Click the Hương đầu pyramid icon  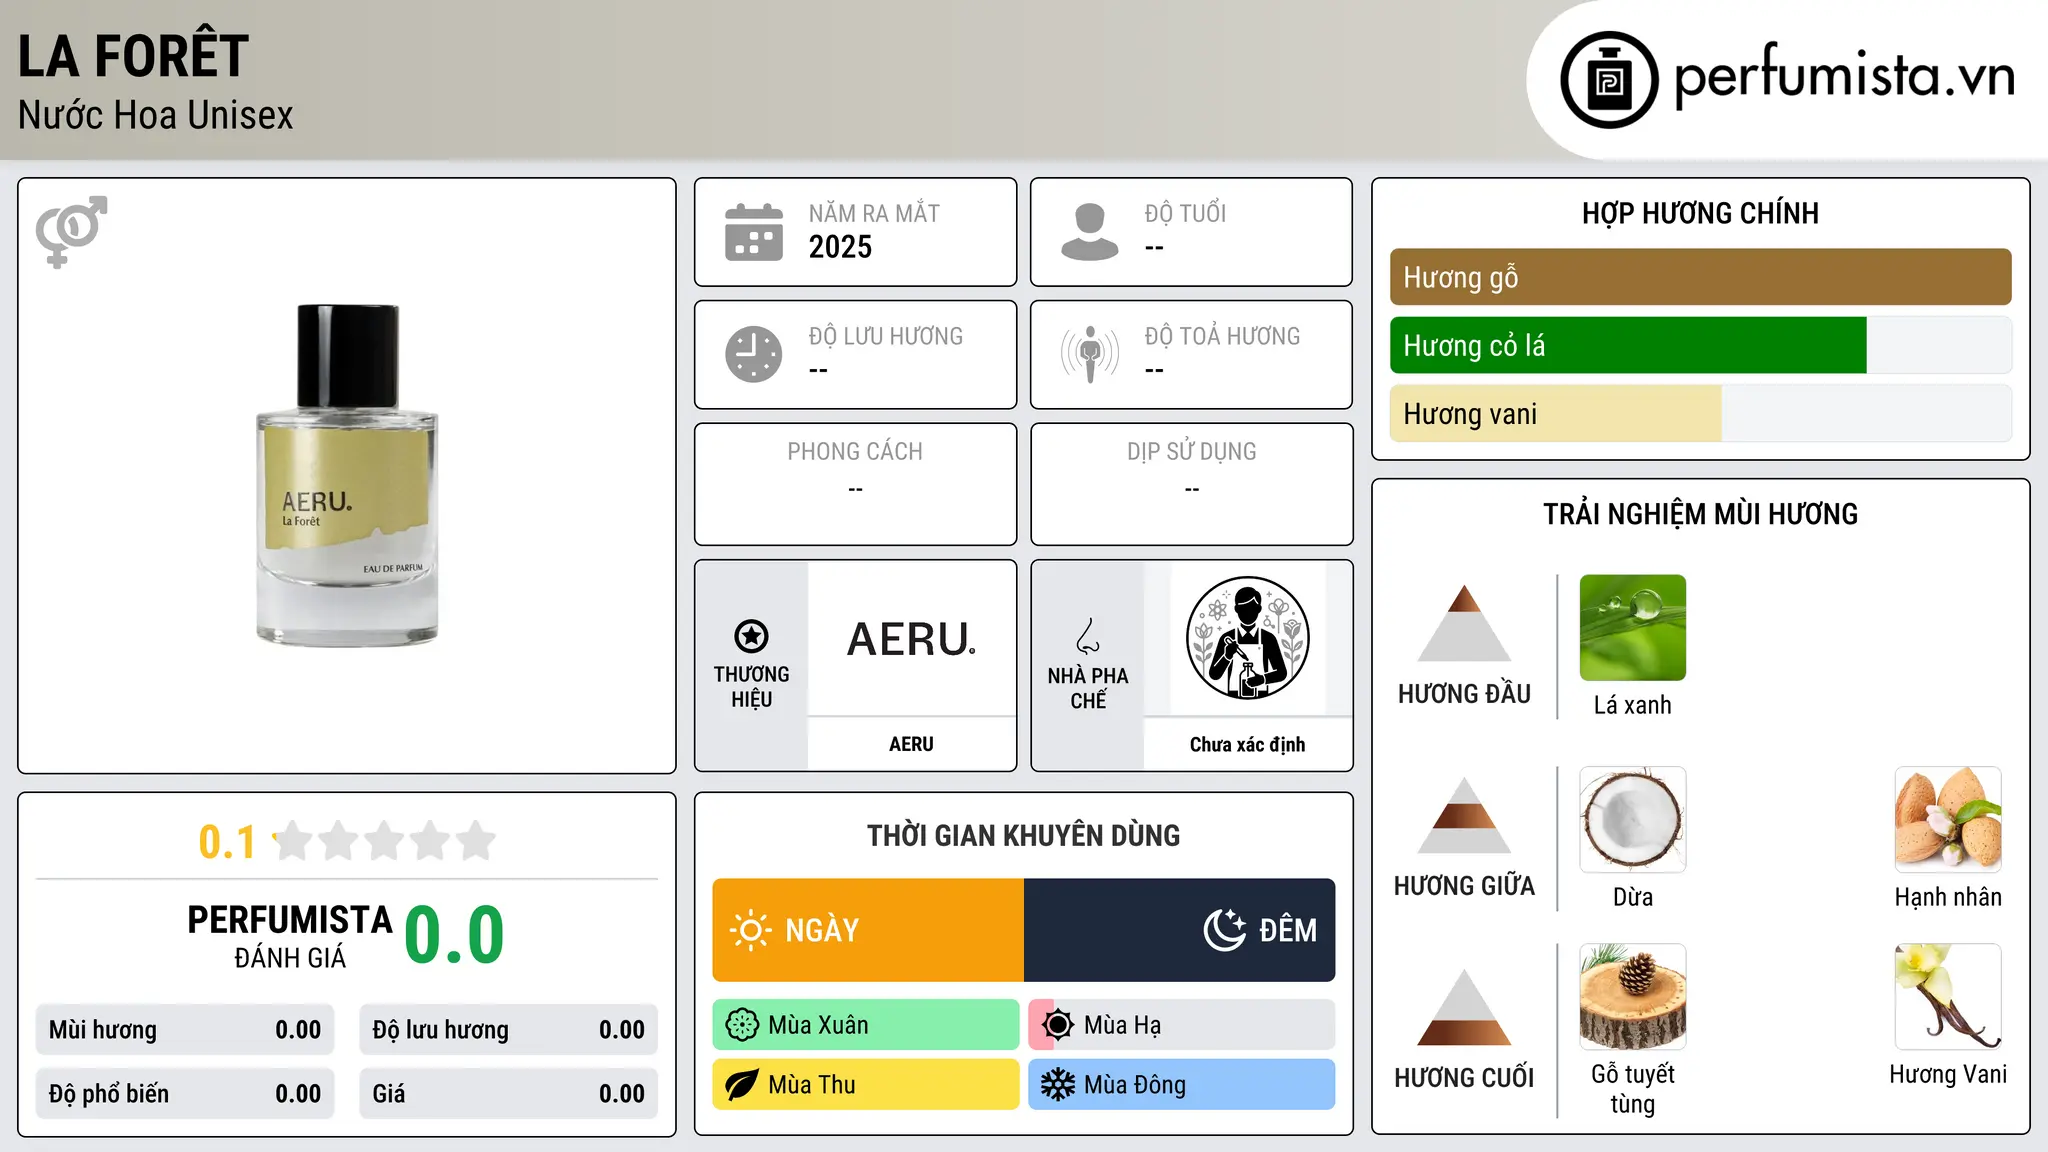(1464, 623)
